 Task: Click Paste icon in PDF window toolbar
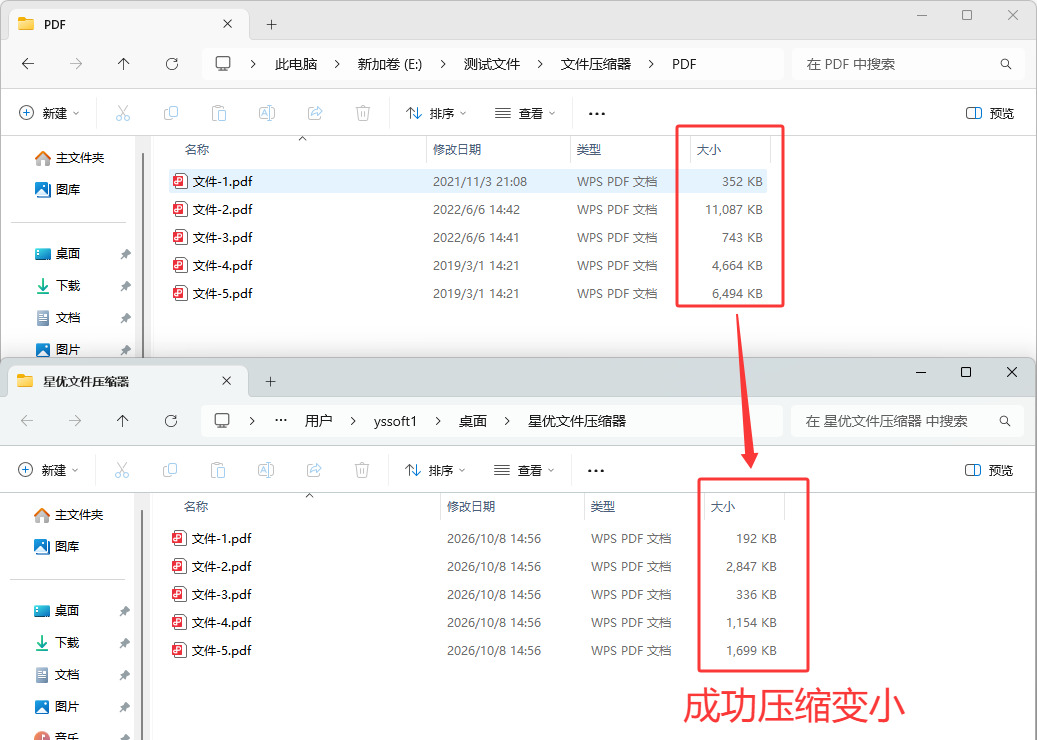[219, 113]
